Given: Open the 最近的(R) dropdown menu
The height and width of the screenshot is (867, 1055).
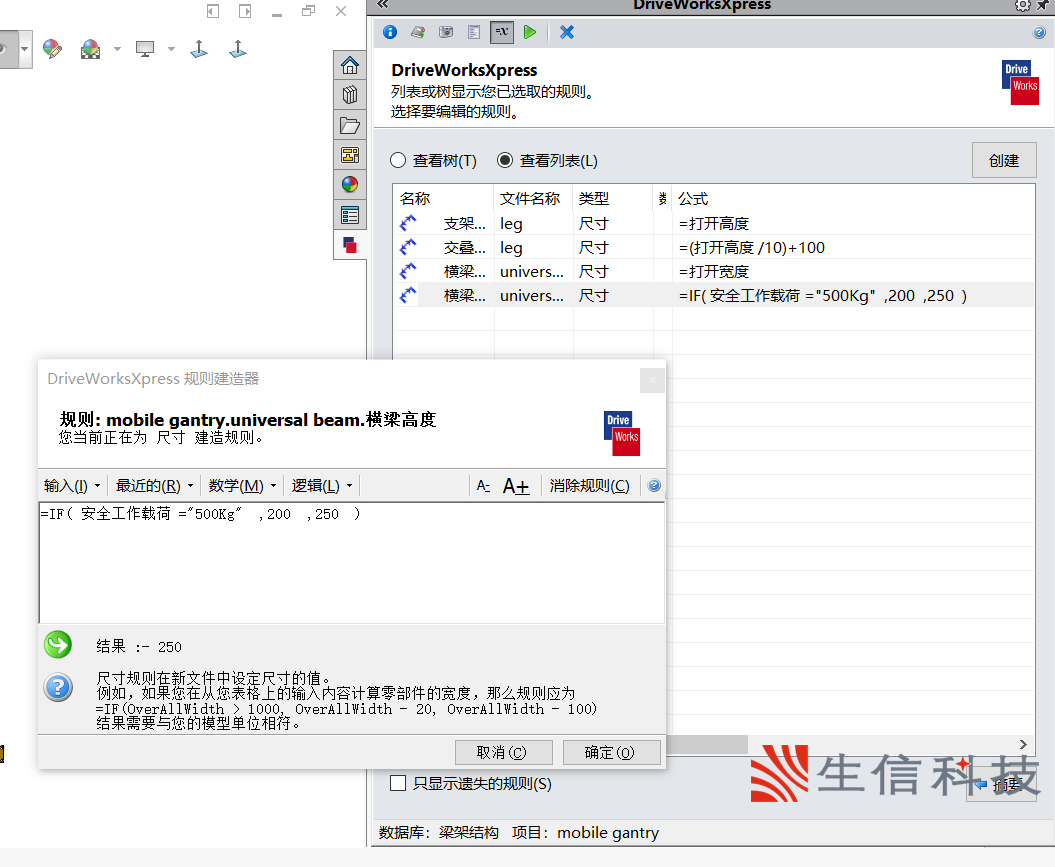Looking at the screenshot, I should (x=154, y=486).
